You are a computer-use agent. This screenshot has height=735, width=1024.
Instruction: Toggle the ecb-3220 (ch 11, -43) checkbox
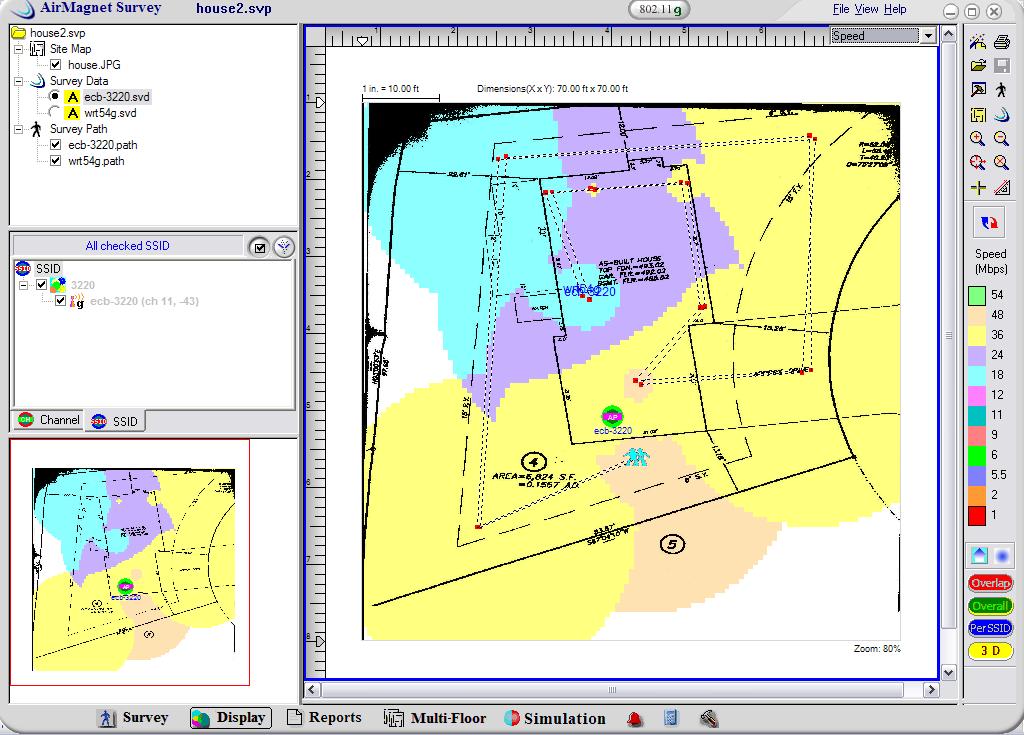[61, 301]
